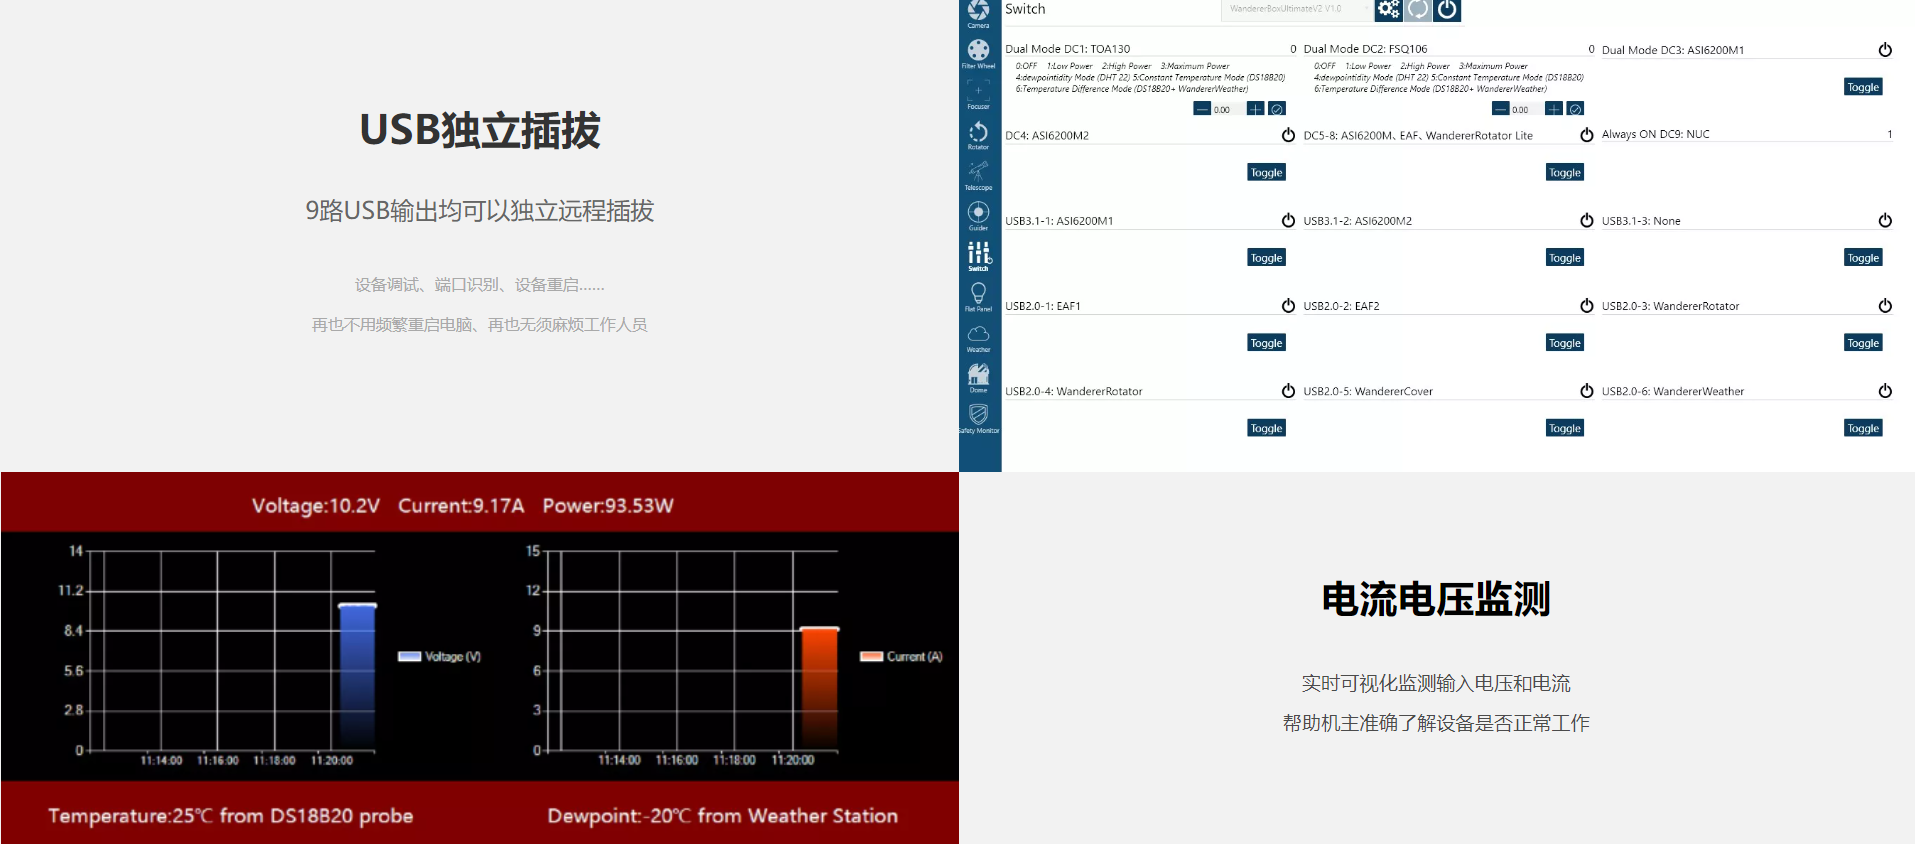Click power status icon for DC5-8 row
1915x844 pixels.
(x=1587, y=134)
